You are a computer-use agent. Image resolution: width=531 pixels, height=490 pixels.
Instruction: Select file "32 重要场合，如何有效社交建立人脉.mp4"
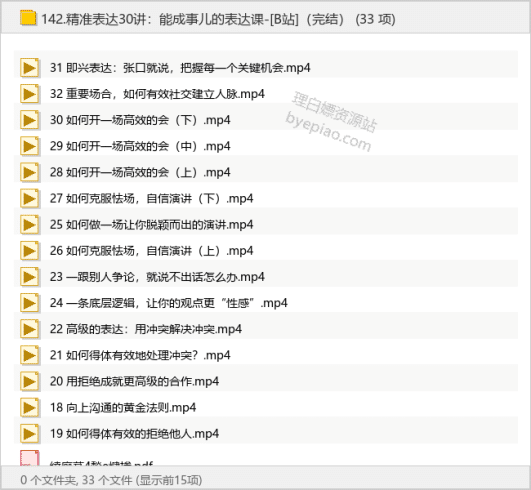pos(157,94)
